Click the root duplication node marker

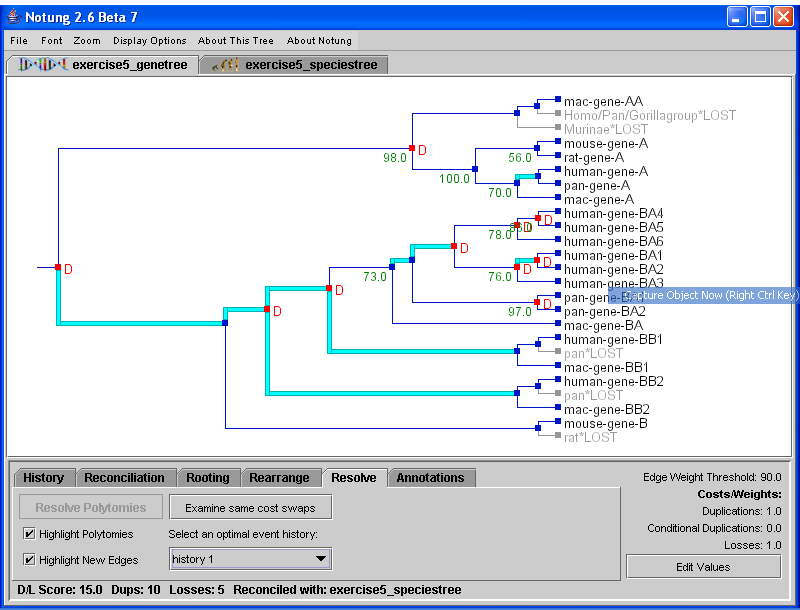pyautogui.click(x=58, y=268)
